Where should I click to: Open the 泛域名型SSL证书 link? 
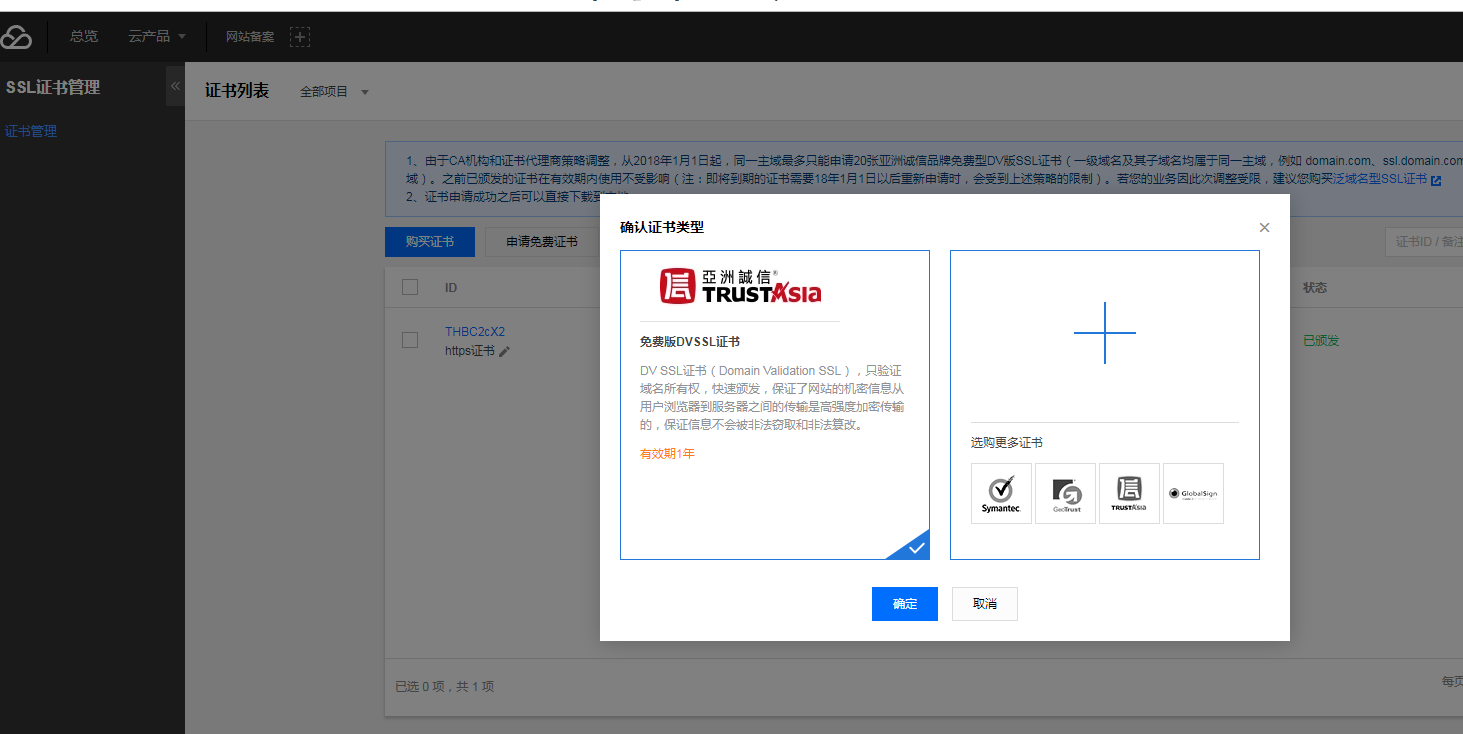[1380, 179]
